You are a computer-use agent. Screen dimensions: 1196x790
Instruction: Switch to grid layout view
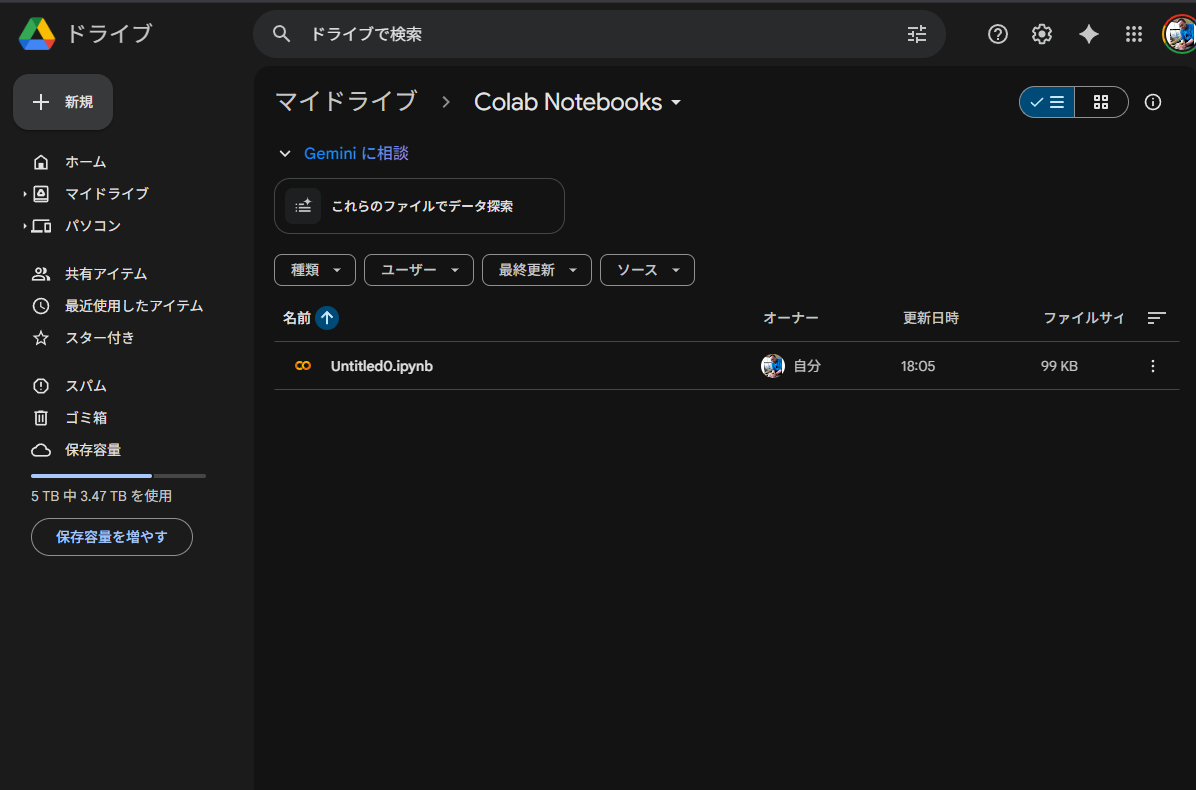tap(1101, 102)
